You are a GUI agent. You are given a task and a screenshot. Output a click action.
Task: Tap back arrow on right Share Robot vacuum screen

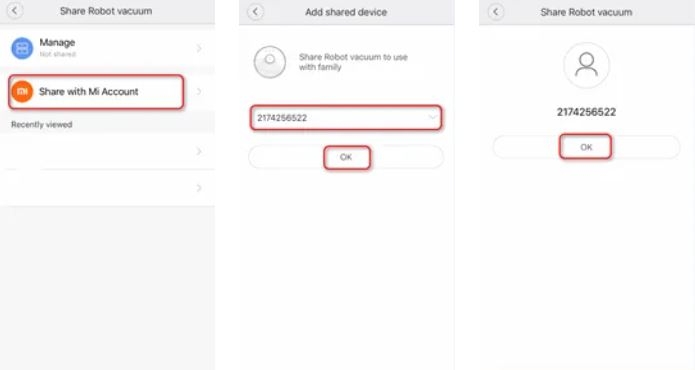[x=496, y=12]
